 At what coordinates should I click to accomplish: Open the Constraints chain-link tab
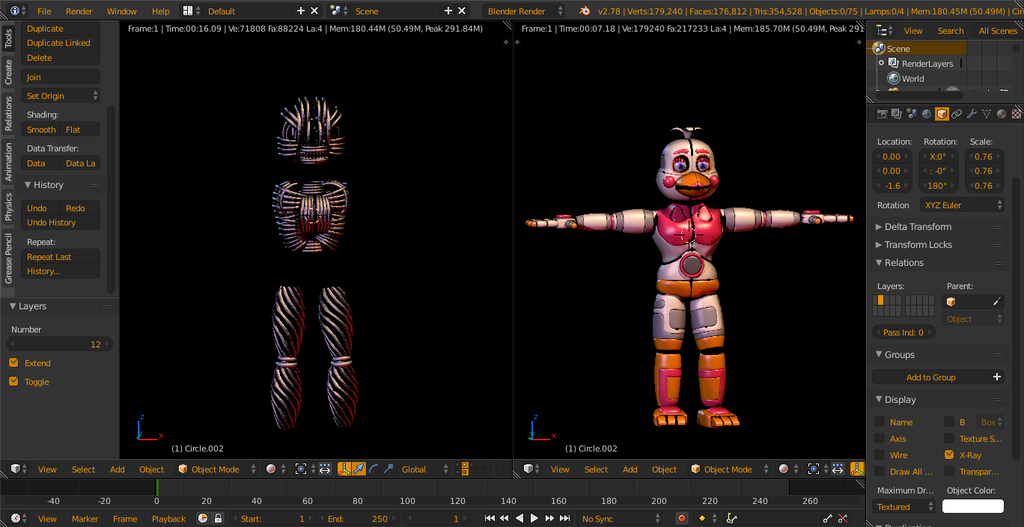point(957,114)
